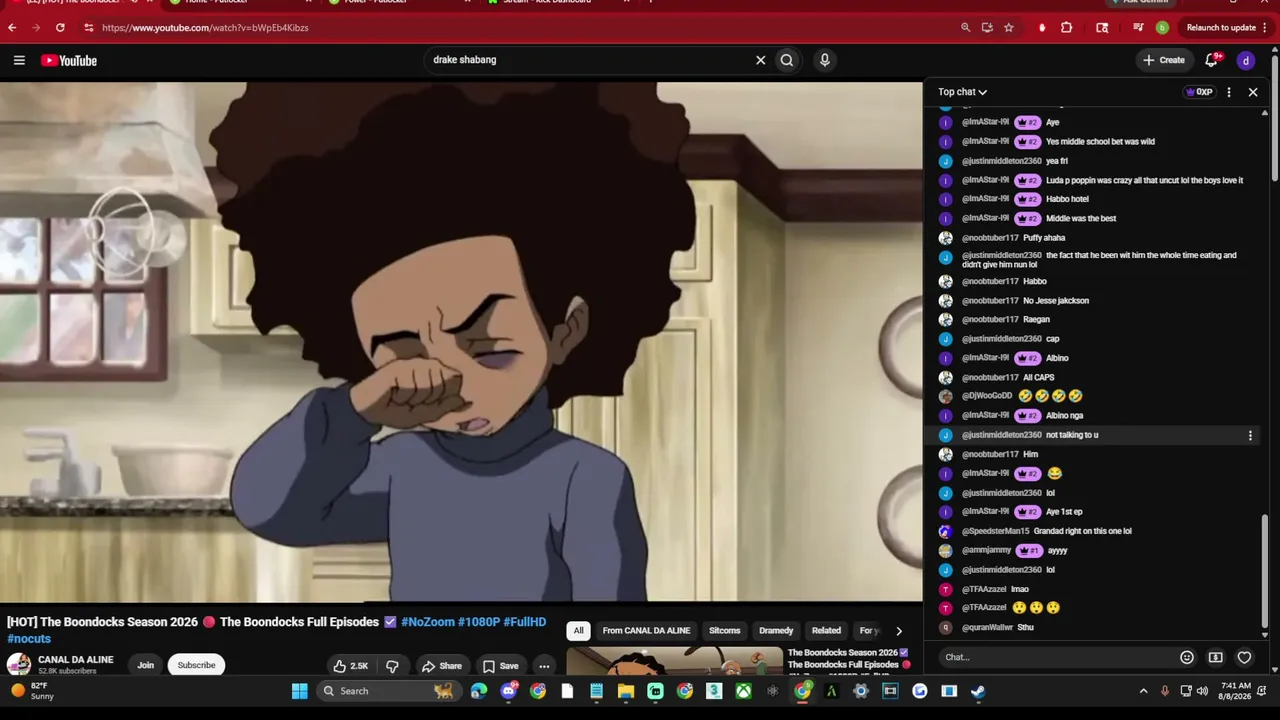Open the emoji picker in chat
The image size is (1280, 720).
tap(1187, 657)
